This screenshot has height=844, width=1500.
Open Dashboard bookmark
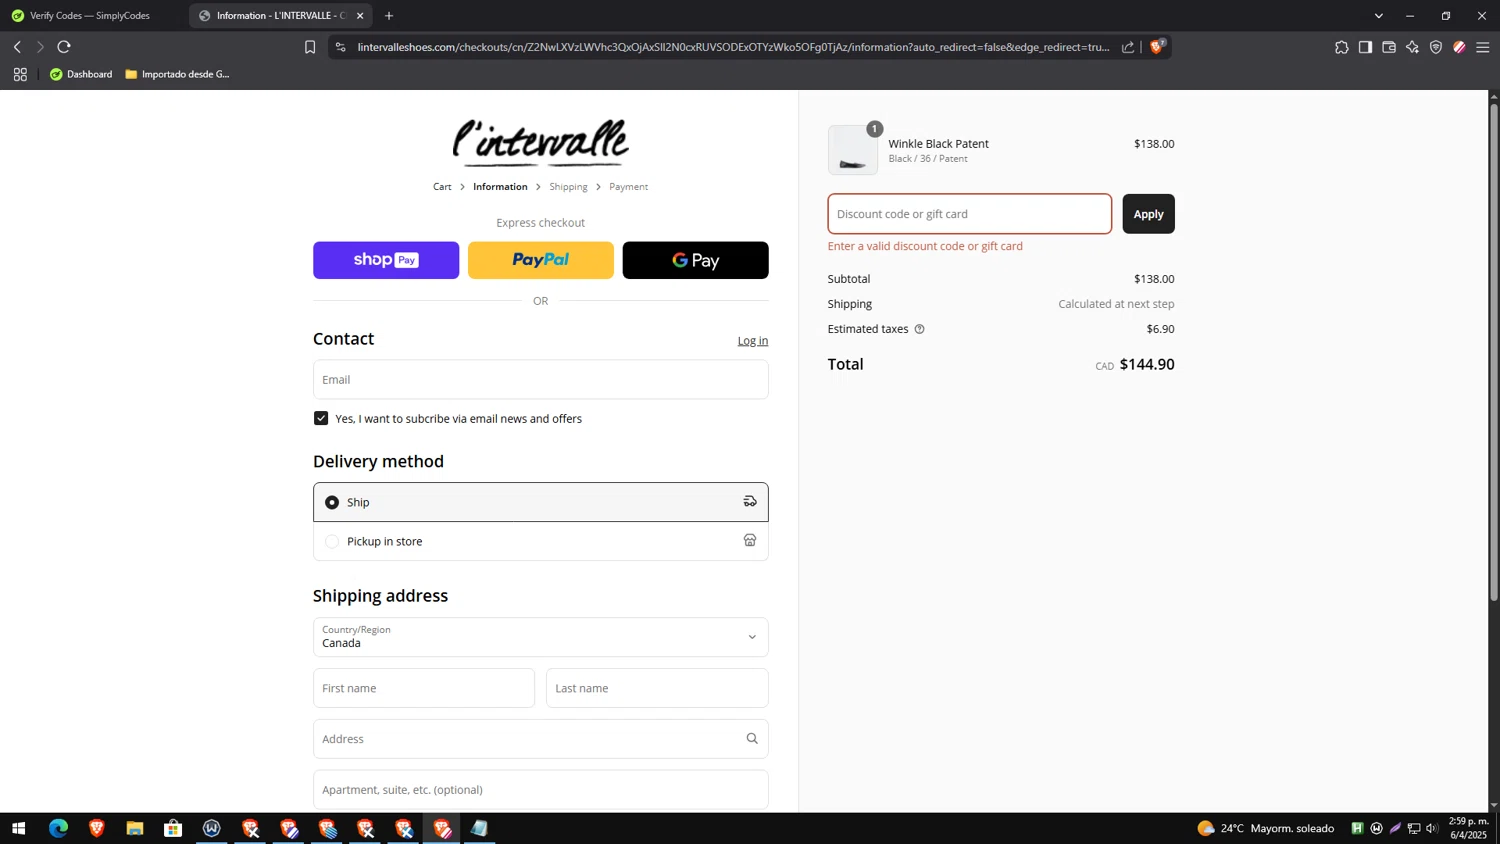(x=81, y=74)
